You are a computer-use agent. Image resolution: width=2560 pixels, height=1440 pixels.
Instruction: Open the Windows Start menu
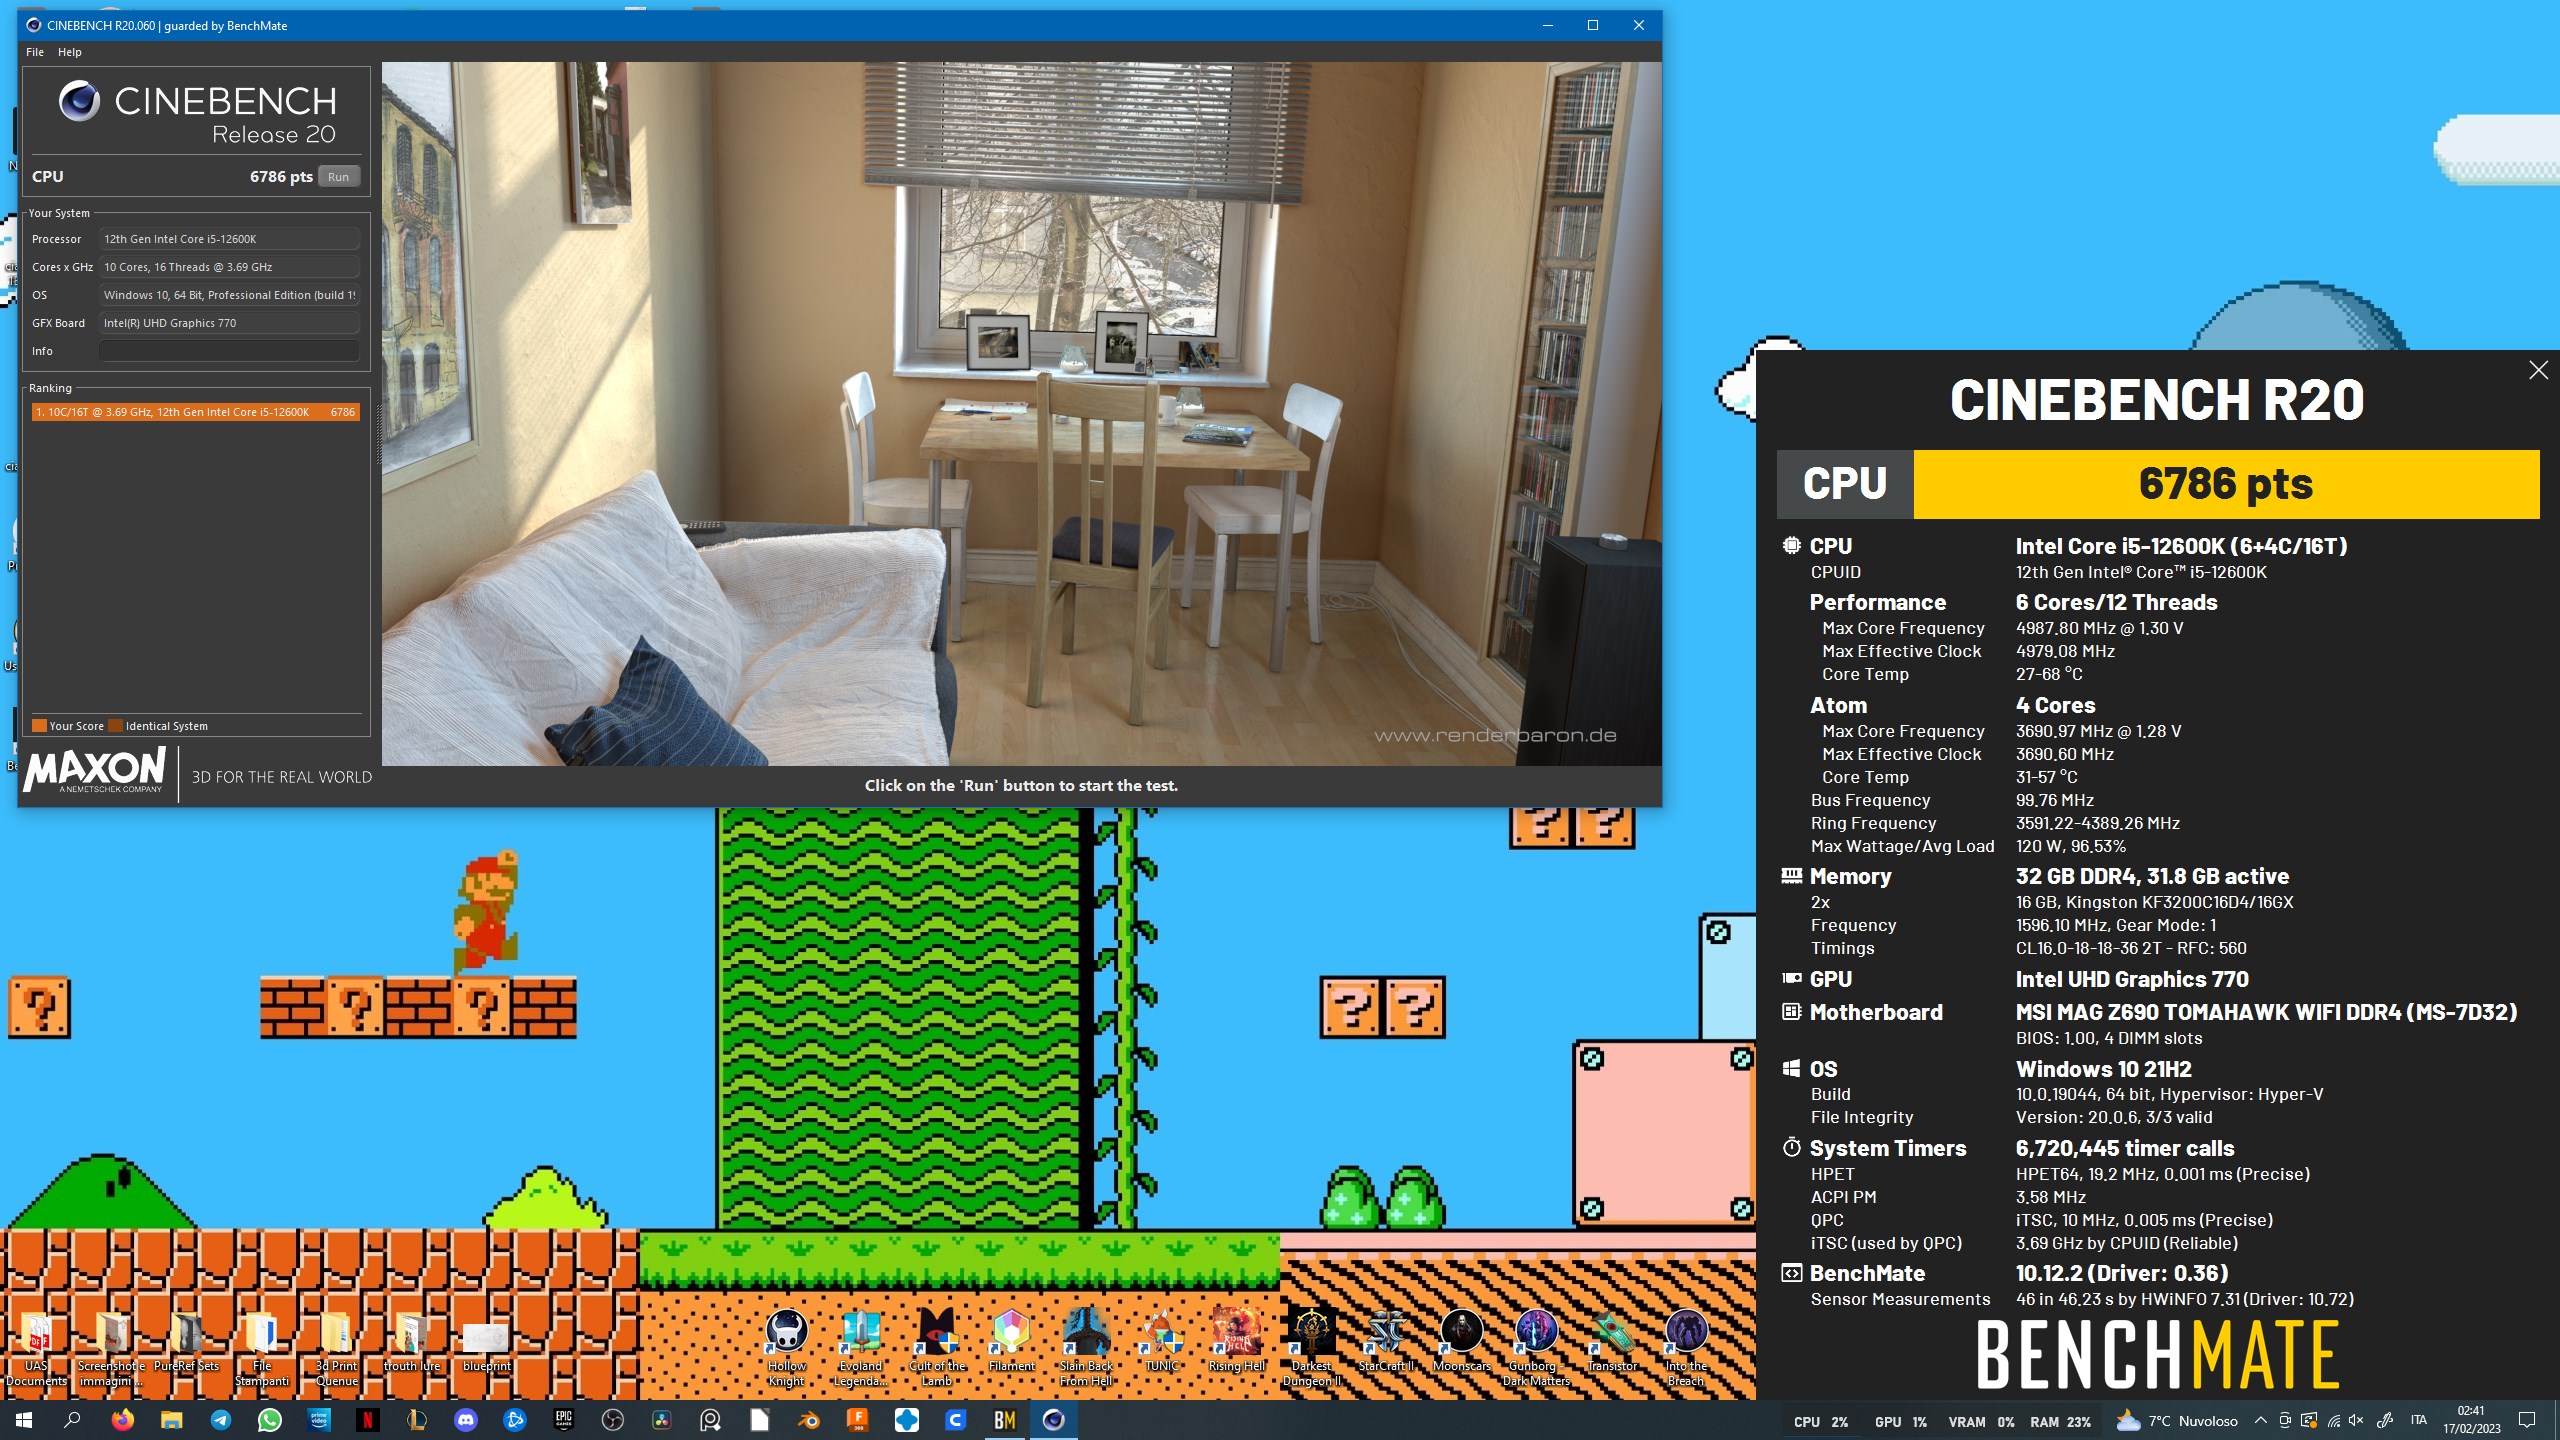coord(24,1420)
